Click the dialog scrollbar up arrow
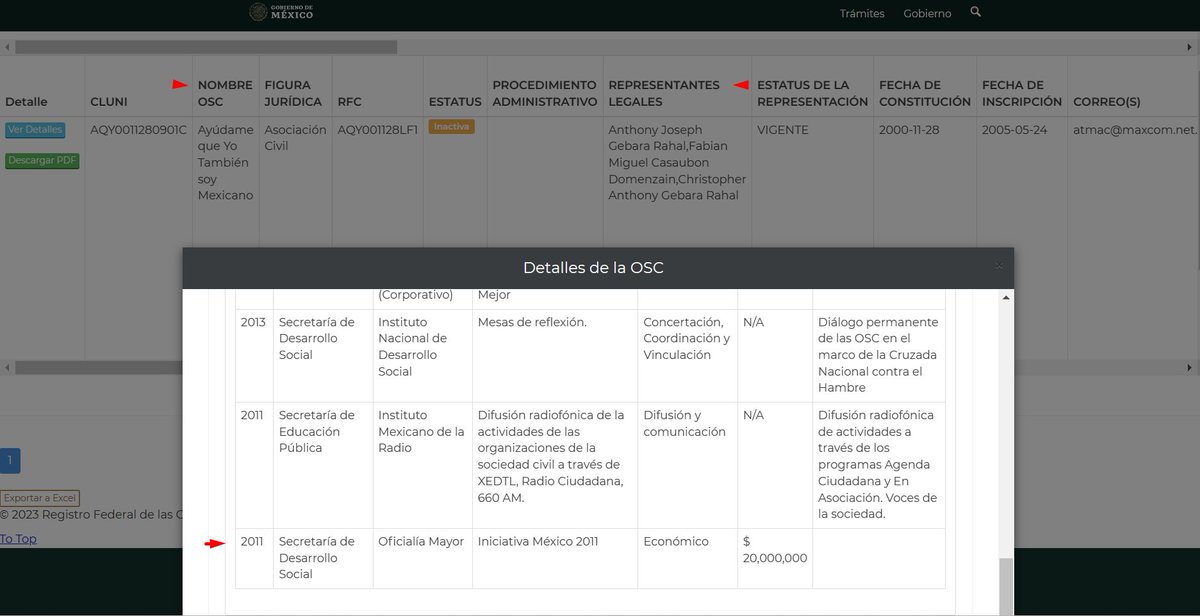 coord(1006,297)
